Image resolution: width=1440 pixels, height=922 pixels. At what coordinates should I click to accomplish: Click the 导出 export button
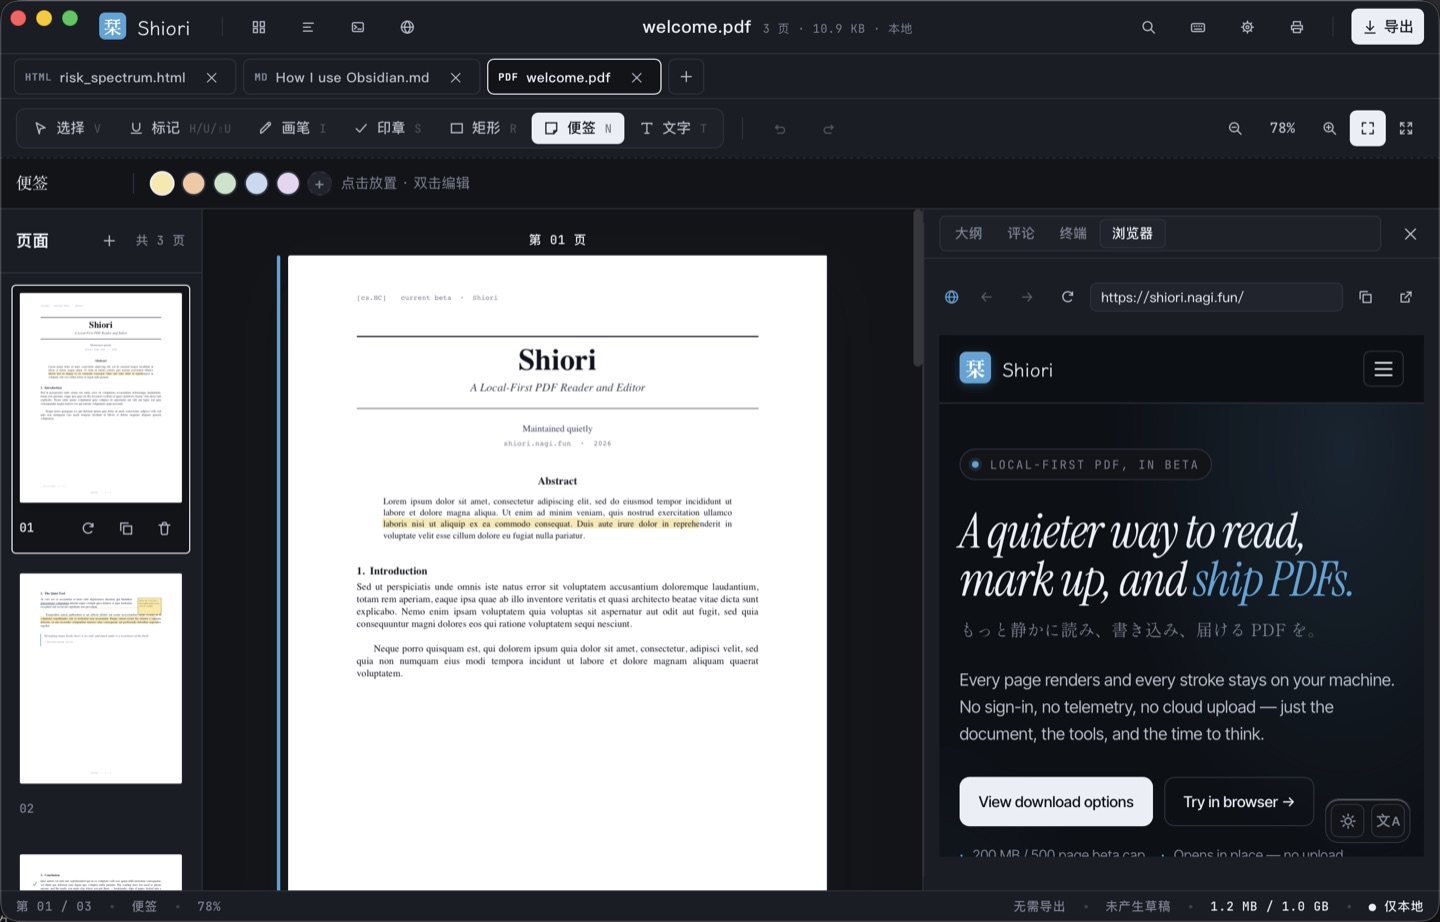click(x=1388, y=27)
